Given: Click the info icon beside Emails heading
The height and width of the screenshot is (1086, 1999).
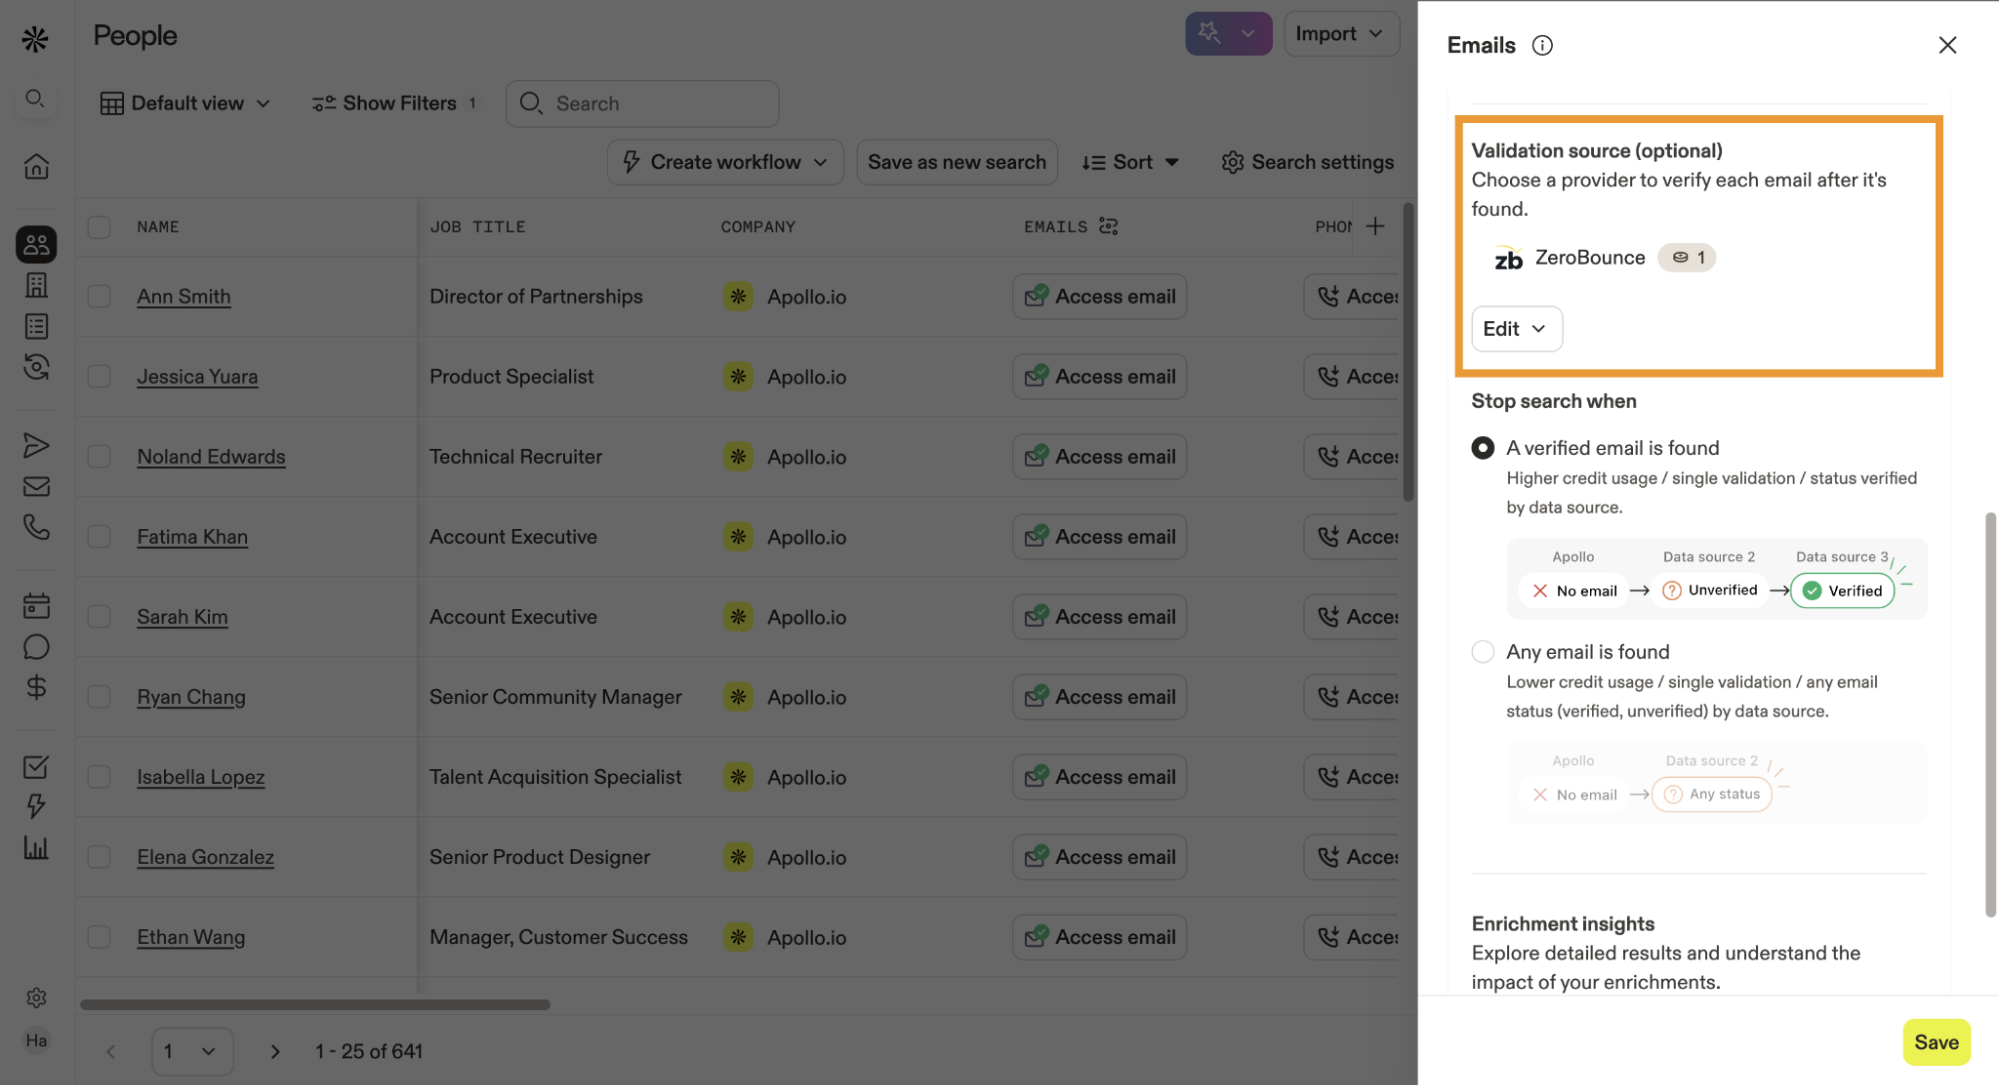Looking at the screenshot, I should 1542,45.
